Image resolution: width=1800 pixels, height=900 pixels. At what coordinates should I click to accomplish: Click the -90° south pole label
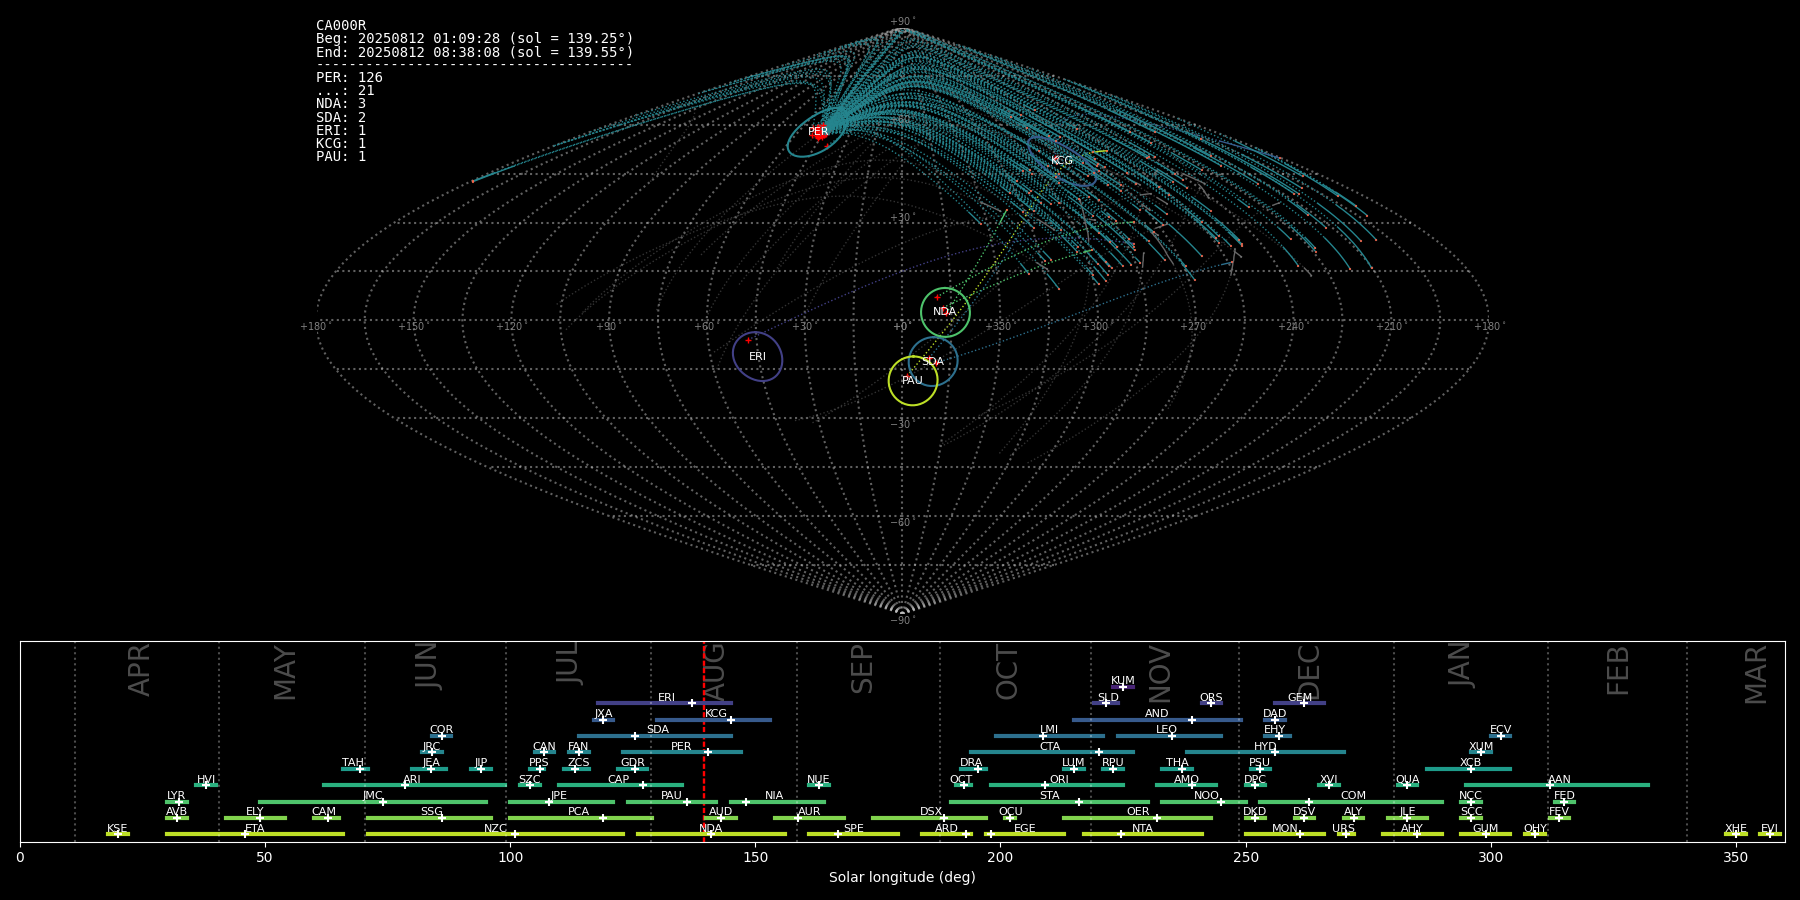902,621
